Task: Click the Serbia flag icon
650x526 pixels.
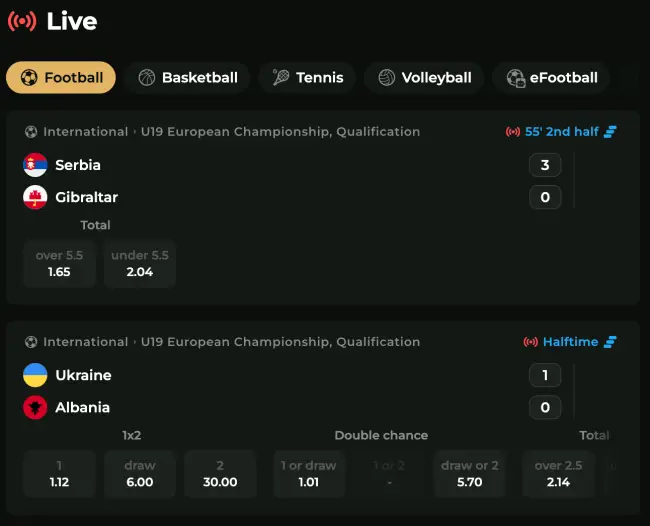Action: tap(35, 165)
